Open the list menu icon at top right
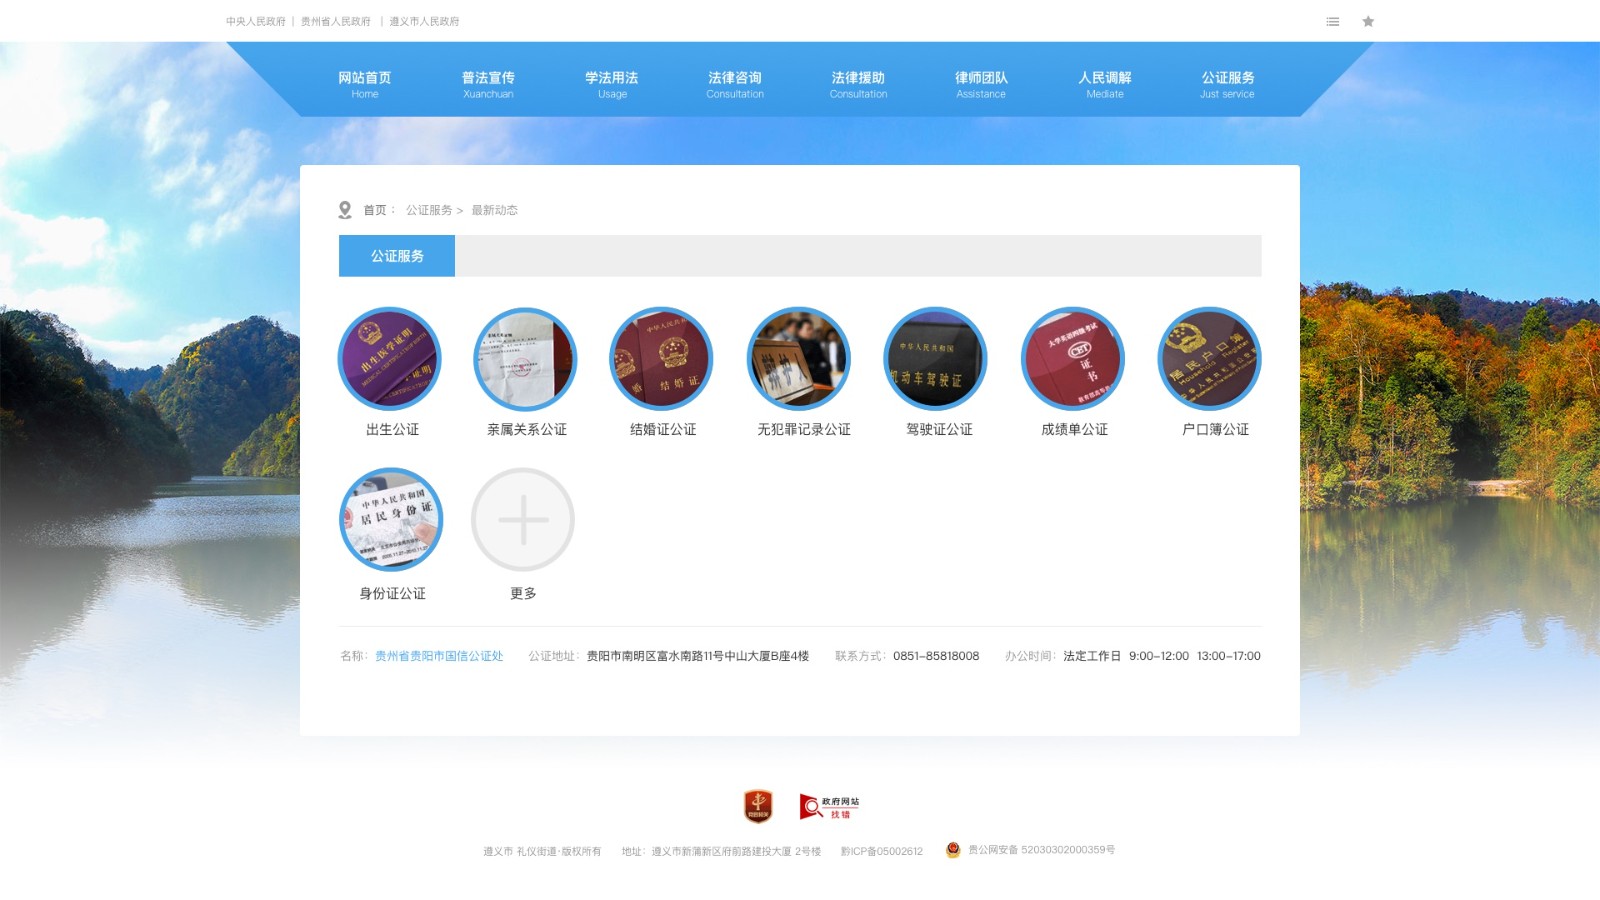Image resolution: width=1600 pixels, height=900 pixels. click(x=1333, y=21)
